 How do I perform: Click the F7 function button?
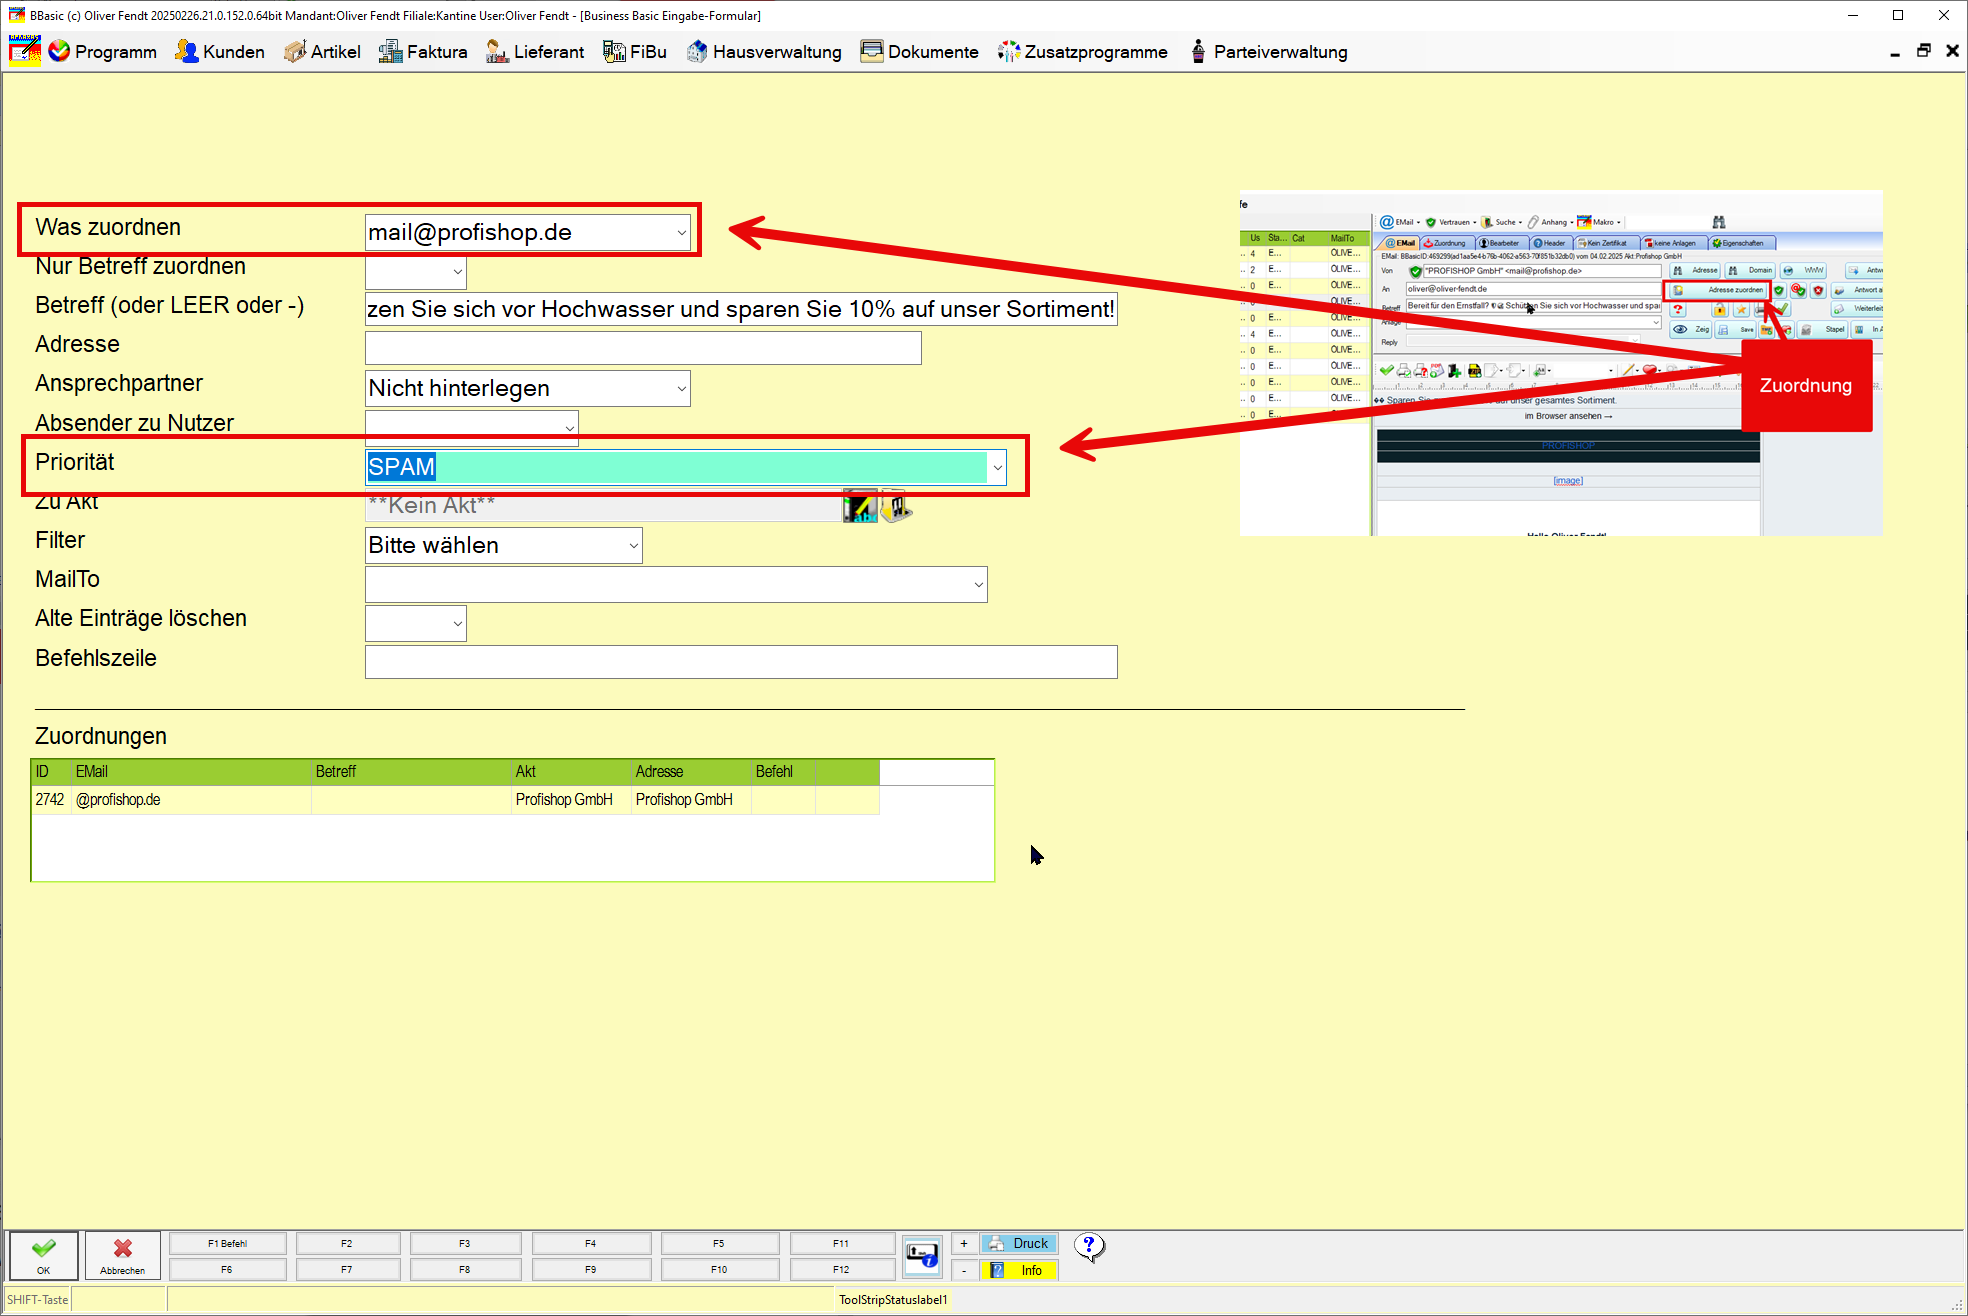pyautogui.click(x=347, y=1270)
